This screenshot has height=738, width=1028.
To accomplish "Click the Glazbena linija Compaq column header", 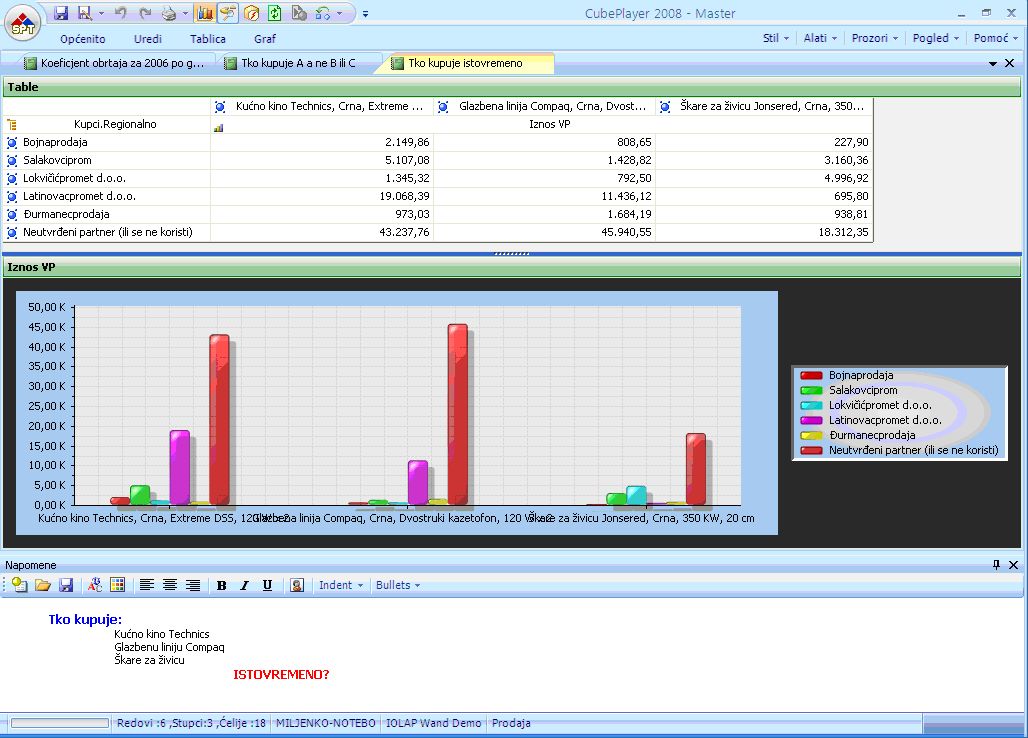I will click(545, 106).
